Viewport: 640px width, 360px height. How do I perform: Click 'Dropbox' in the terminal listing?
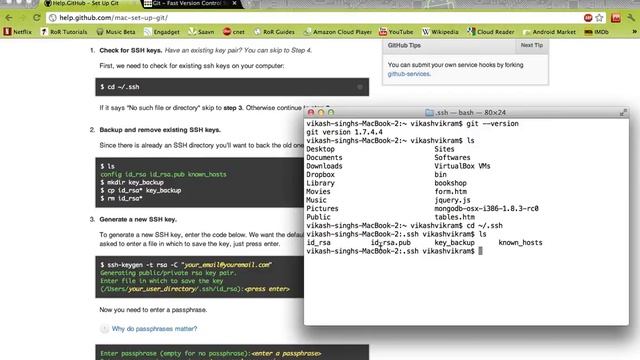coord(320,174)
